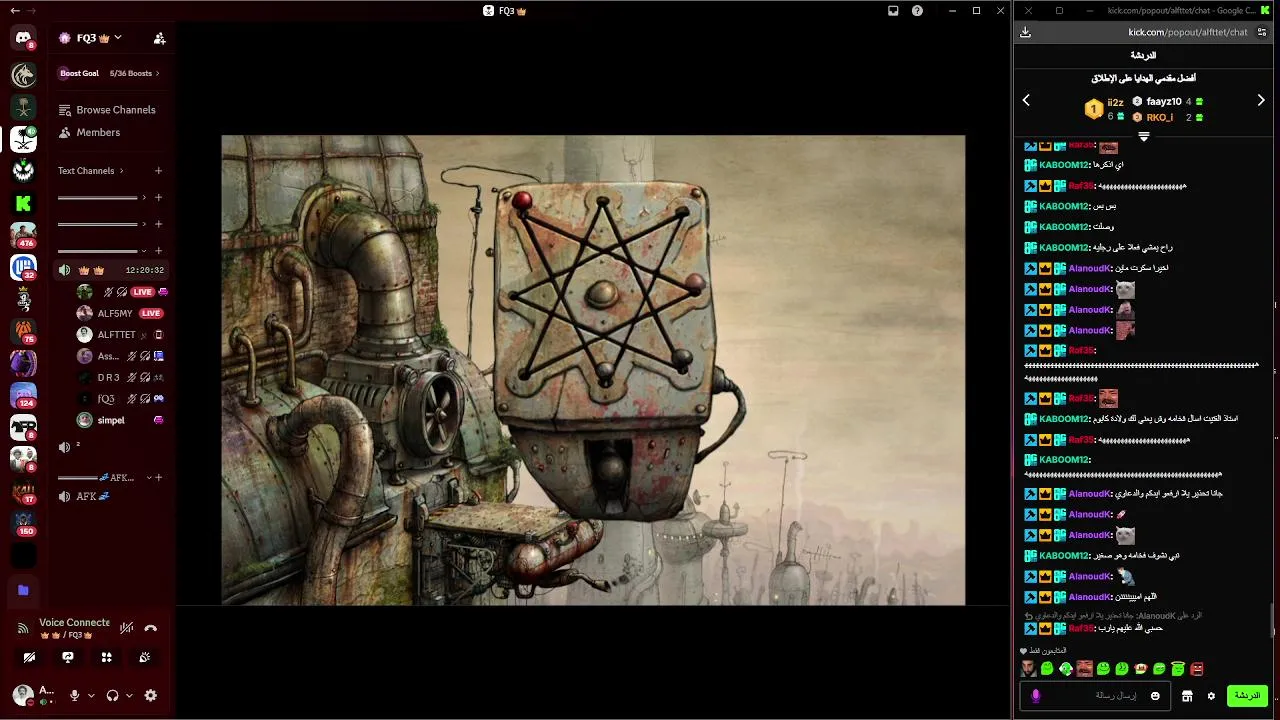Screen dimensions: 1280x720
Task: Click the Kick chat message input field
Action: tap(1096, 695)
